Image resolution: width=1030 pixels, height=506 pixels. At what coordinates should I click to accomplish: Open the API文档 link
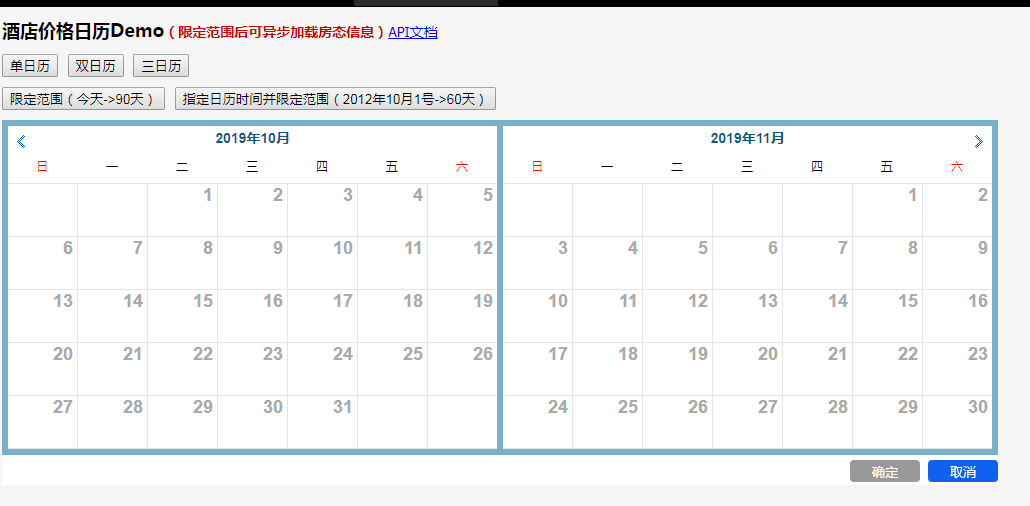coord(413,32)
